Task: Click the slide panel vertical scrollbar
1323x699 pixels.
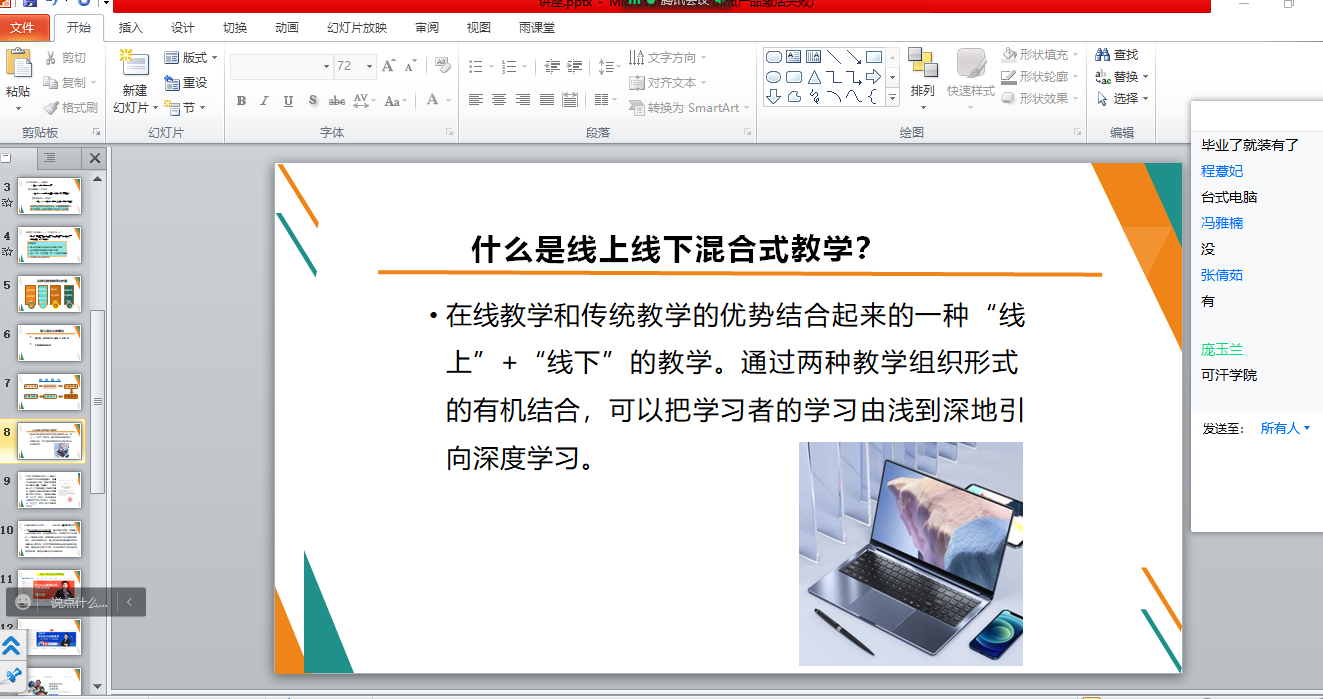Action: coord(98,400)
